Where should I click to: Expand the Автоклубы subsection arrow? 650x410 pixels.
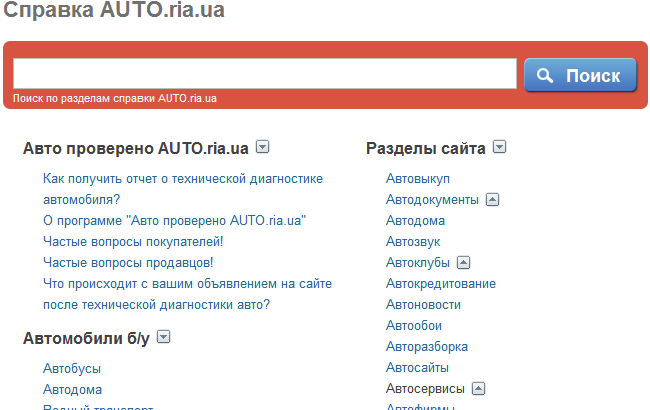[463, 263]
